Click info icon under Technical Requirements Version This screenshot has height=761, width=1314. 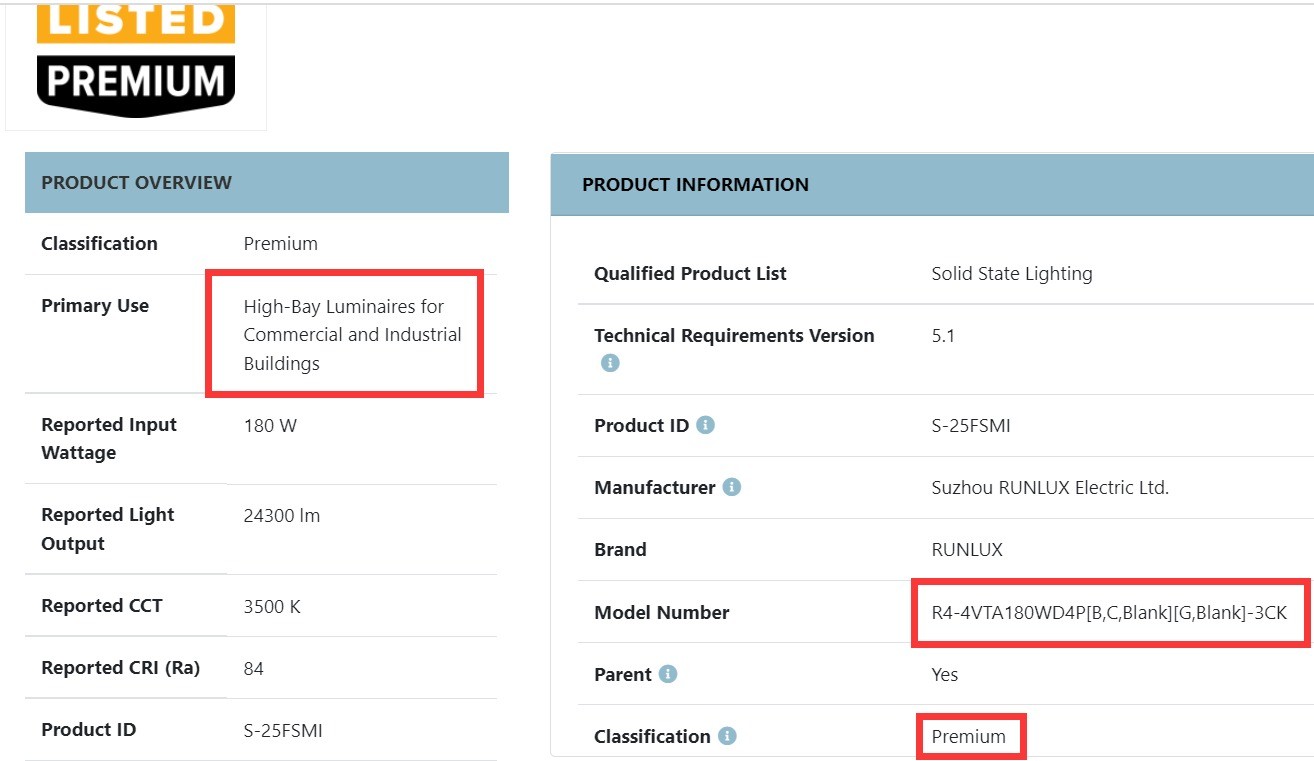(x=610, y=364)
